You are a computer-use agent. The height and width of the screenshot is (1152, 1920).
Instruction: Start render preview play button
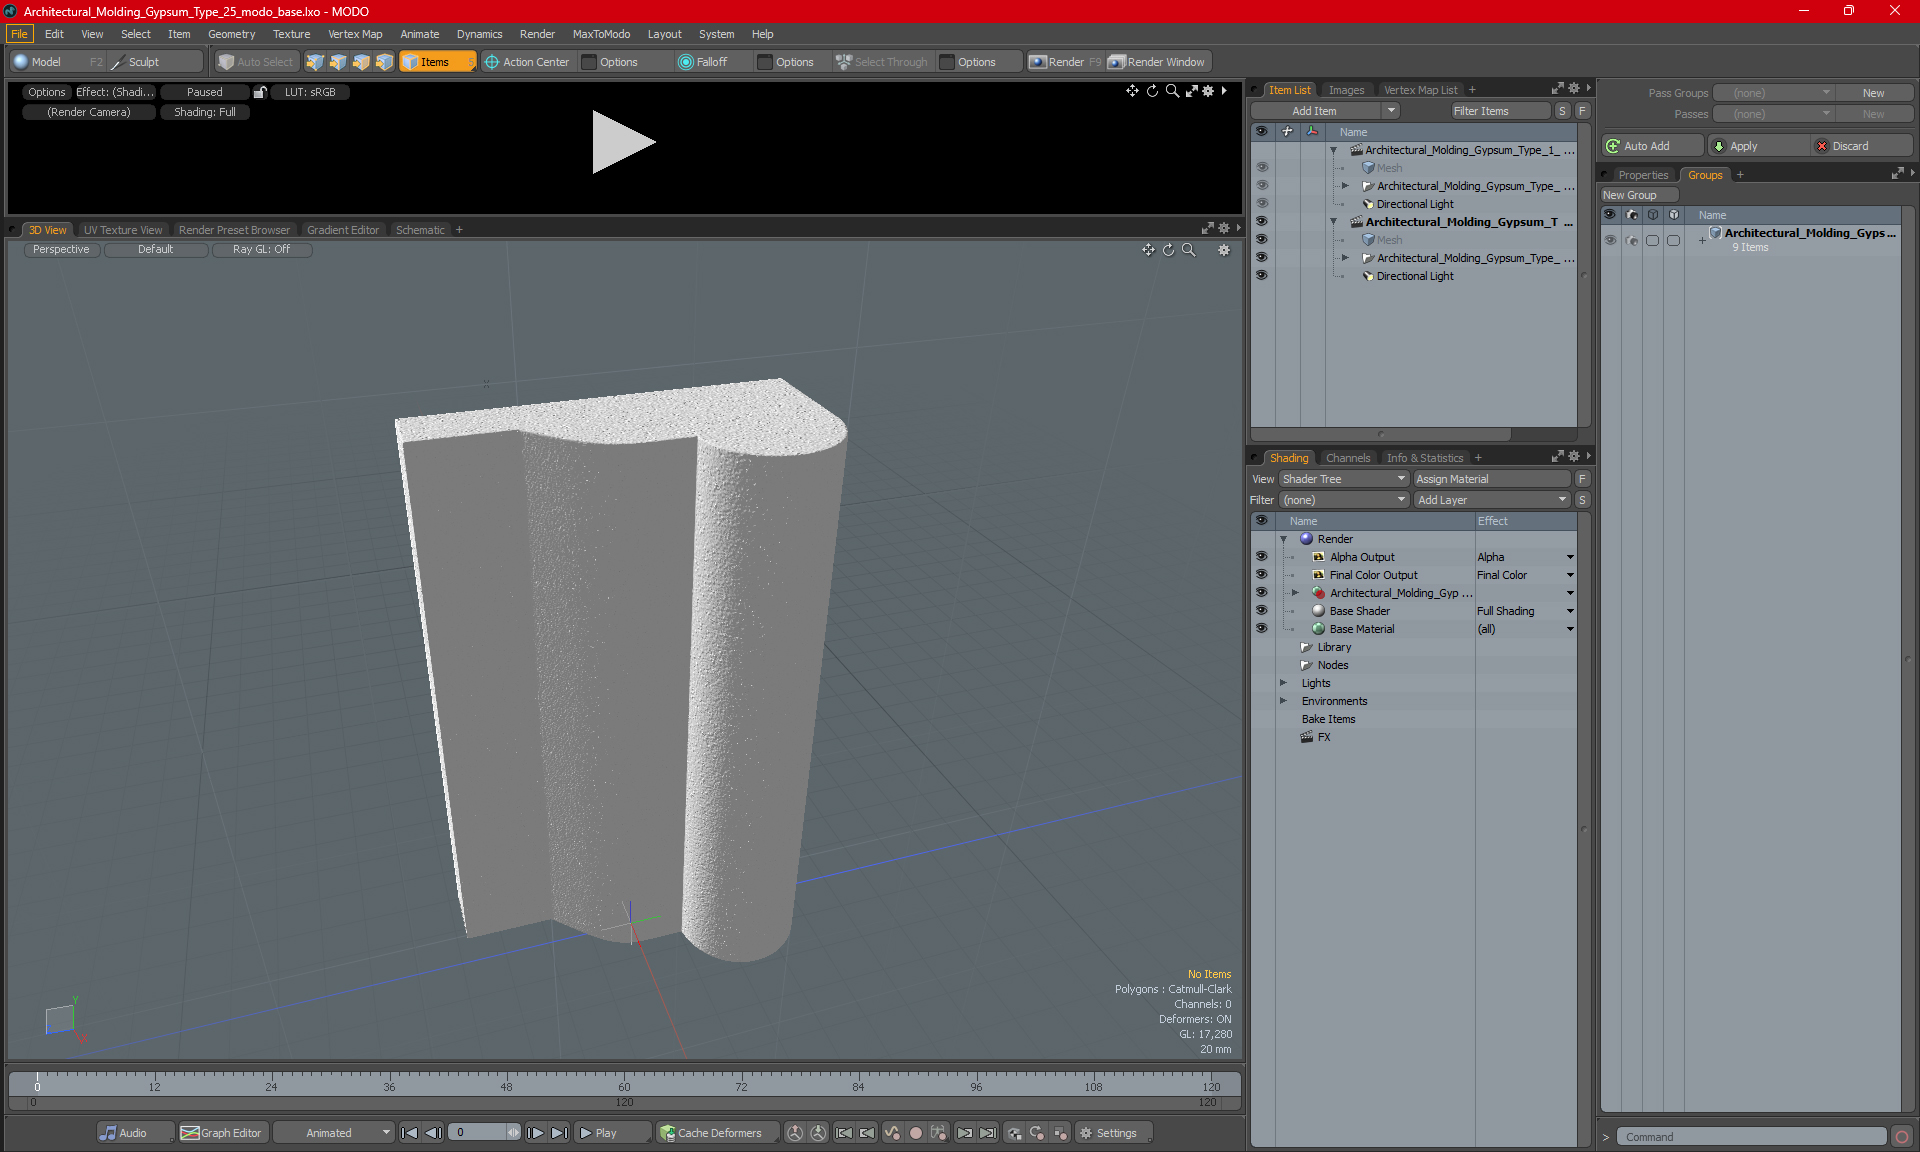coord(622,142)
